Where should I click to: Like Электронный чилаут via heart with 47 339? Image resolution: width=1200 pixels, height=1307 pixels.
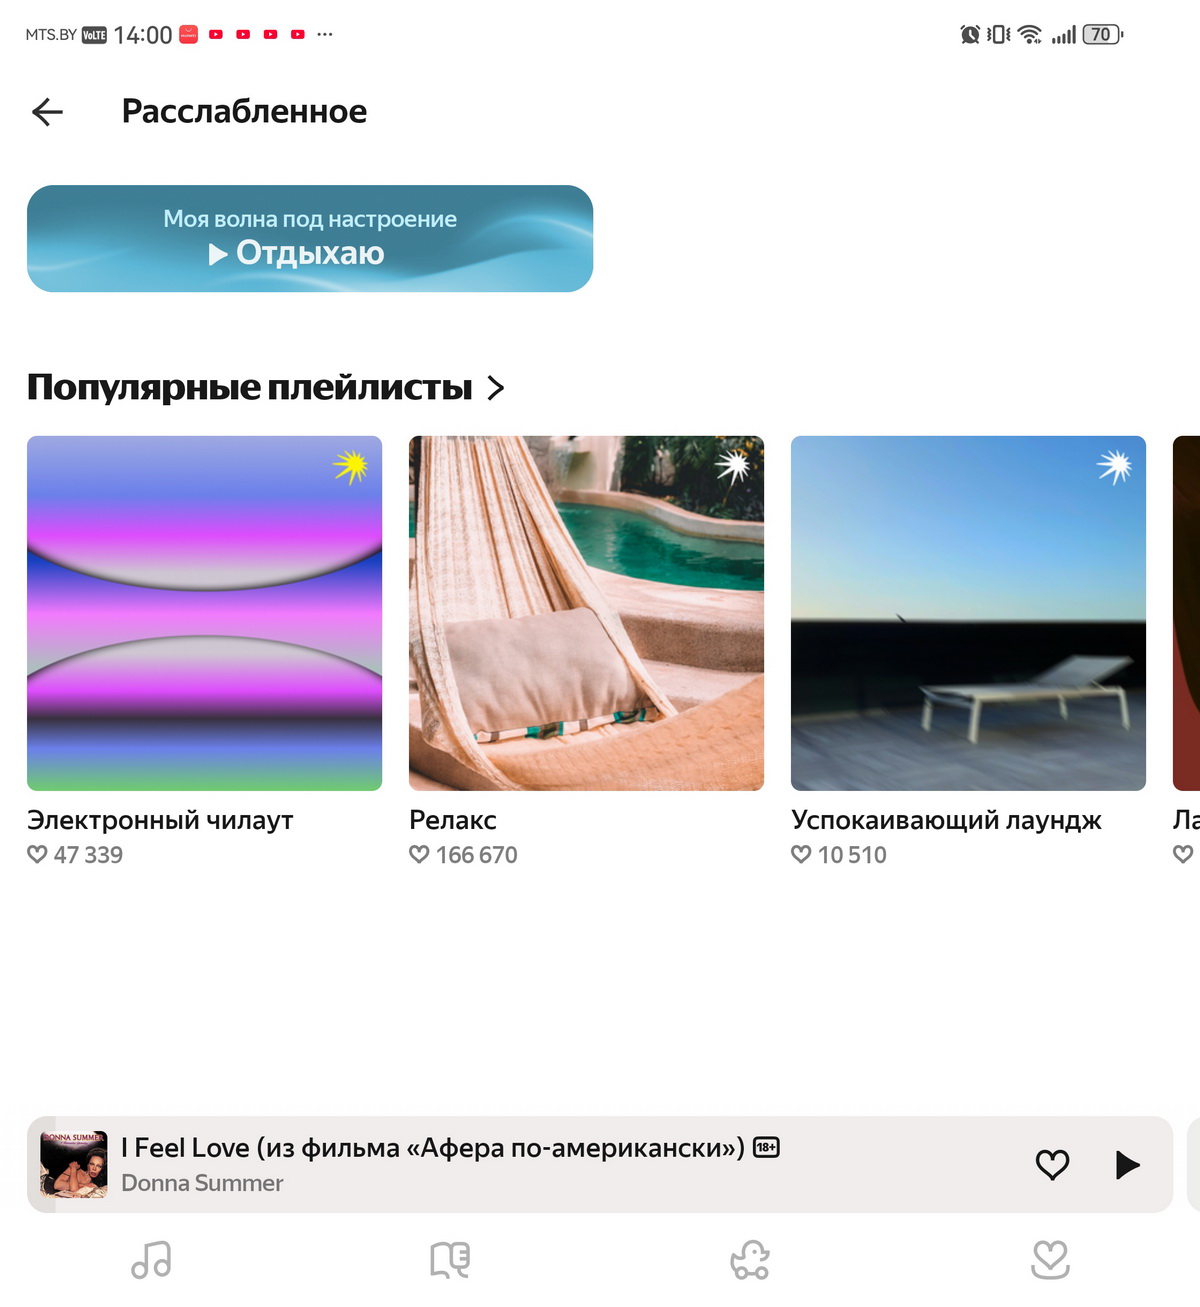click(x=37, y=855)
